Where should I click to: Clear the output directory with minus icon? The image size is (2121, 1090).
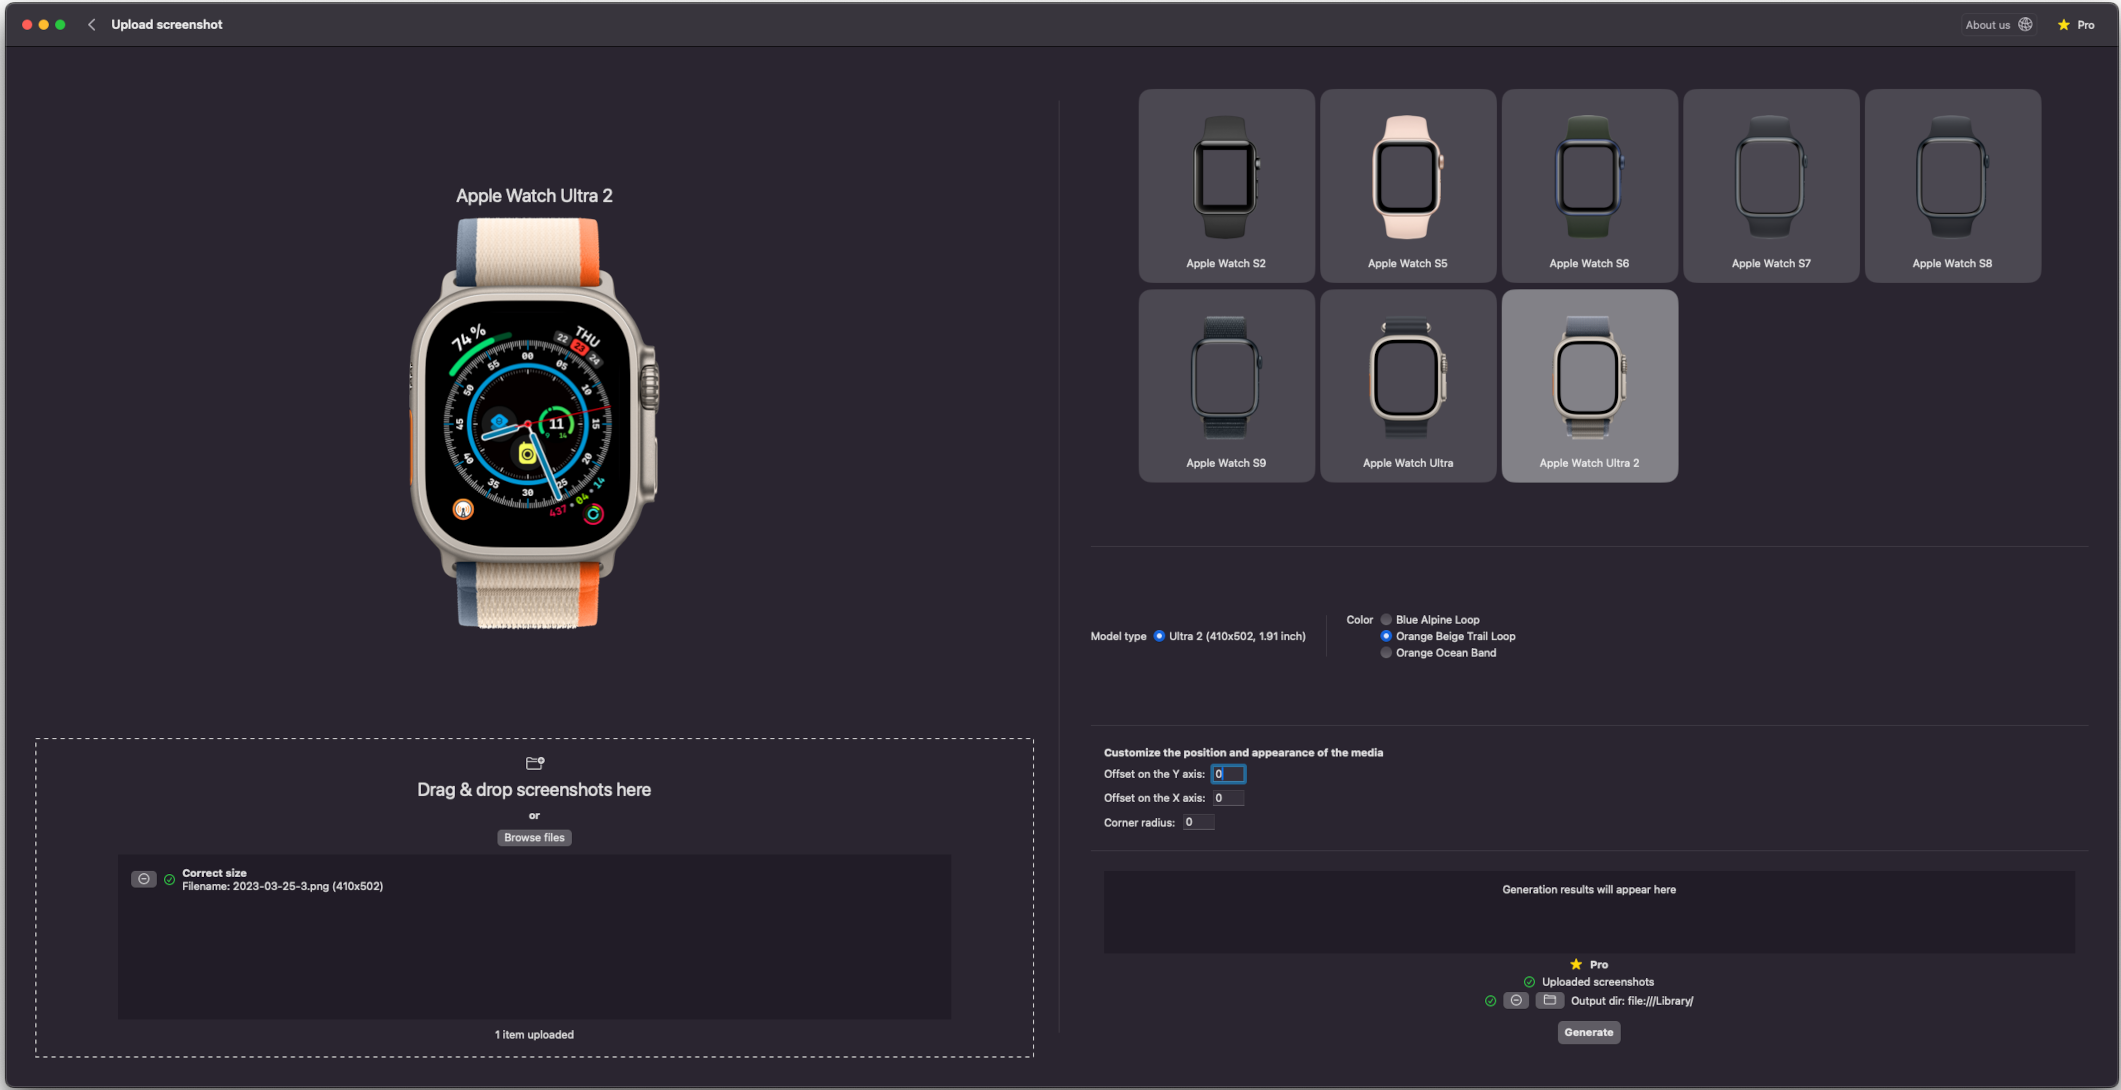[x=1516, y=1000]
